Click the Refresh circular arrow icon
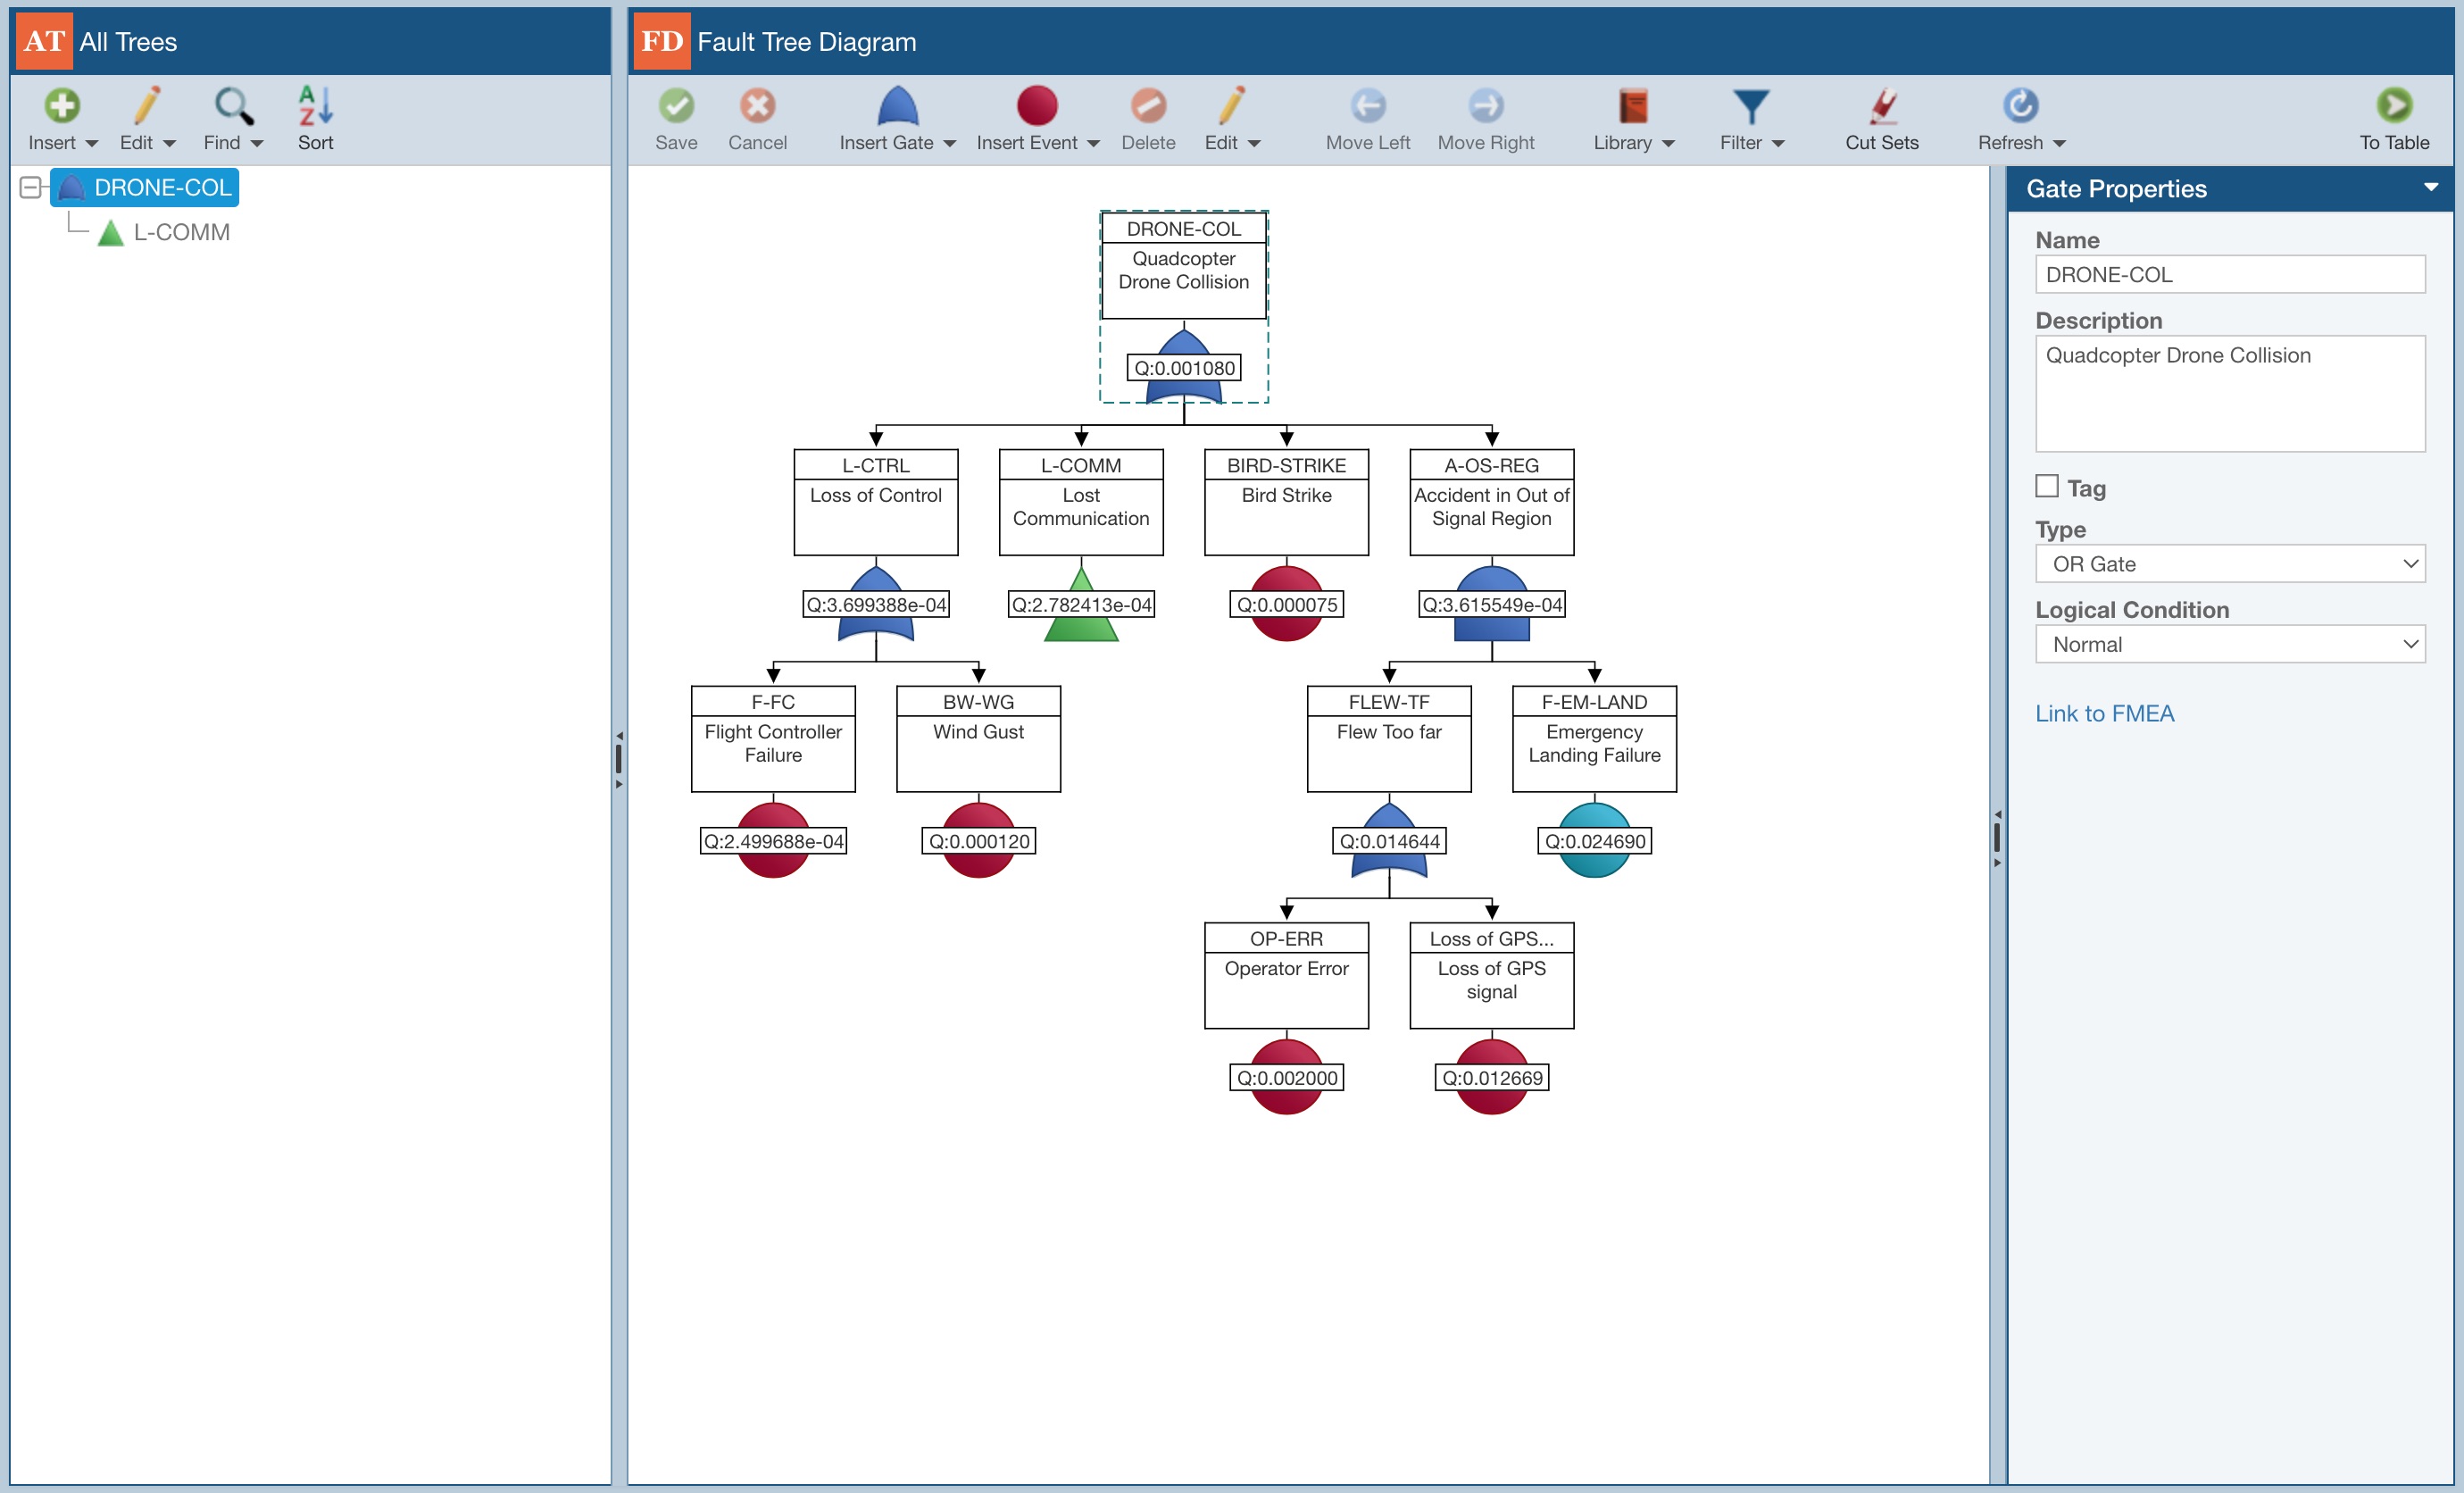 [x=2019, y=107]
